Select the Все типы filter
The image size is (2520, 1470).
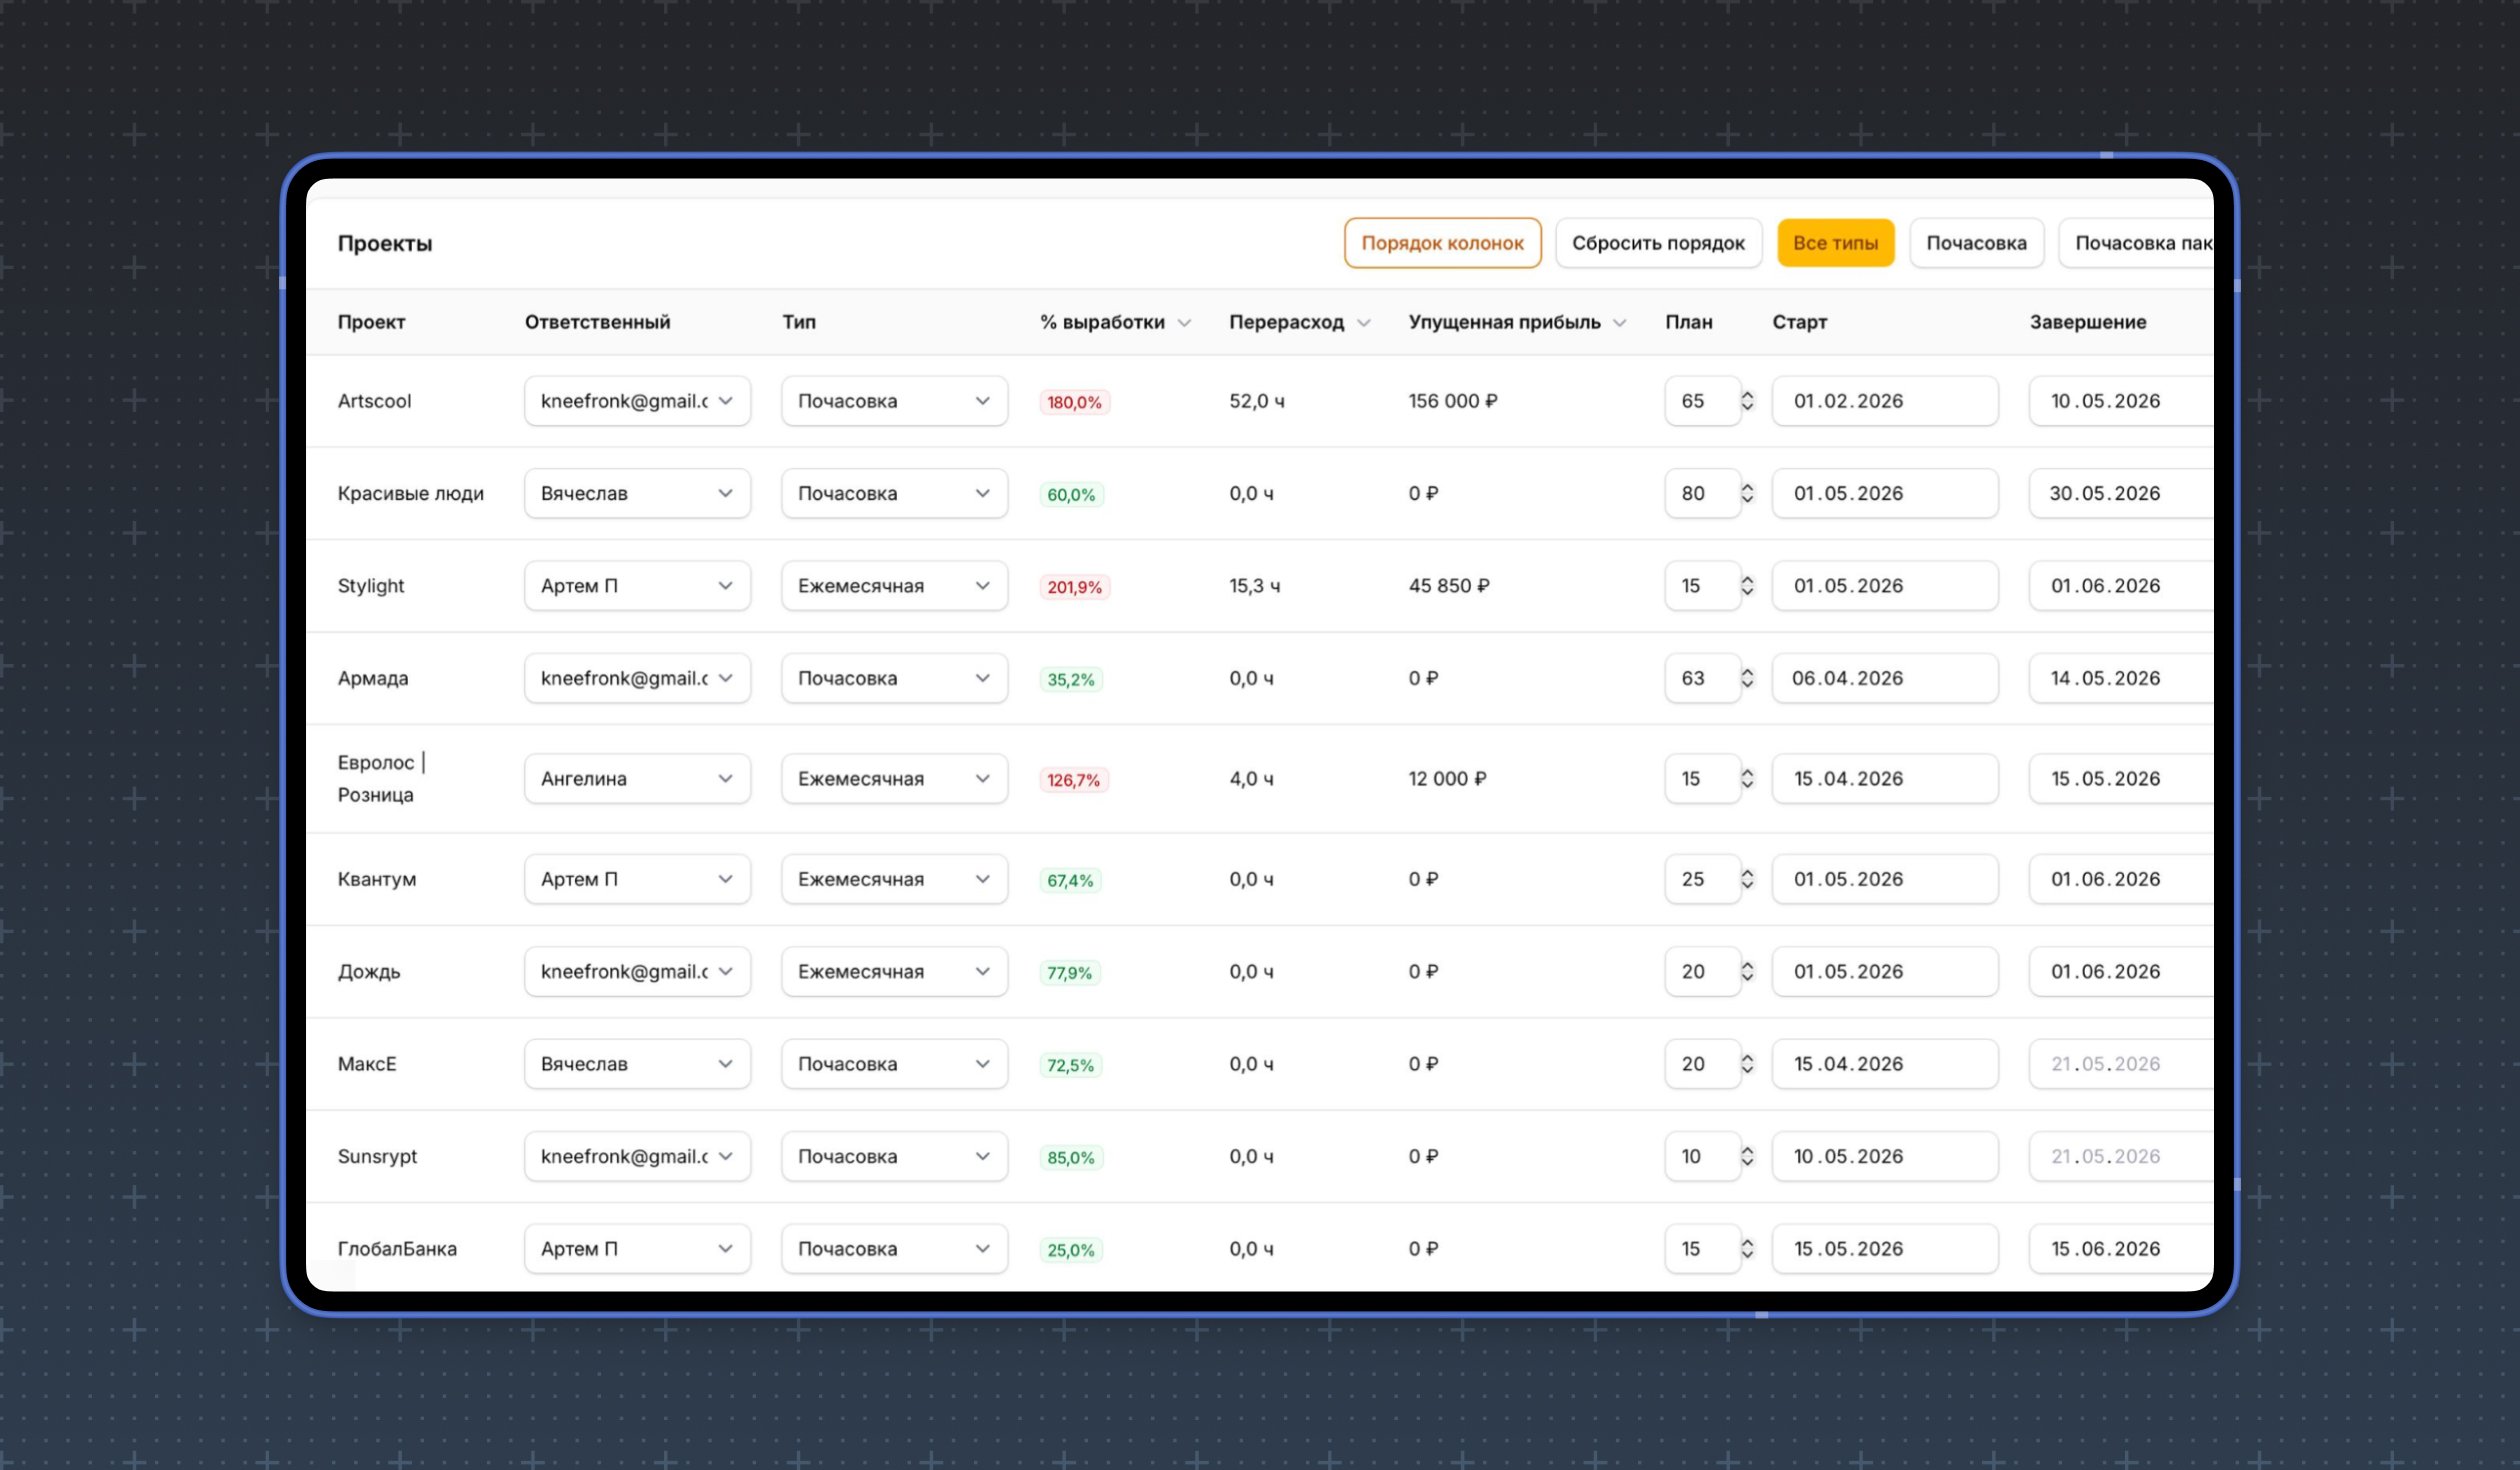tap(1835, 243)
